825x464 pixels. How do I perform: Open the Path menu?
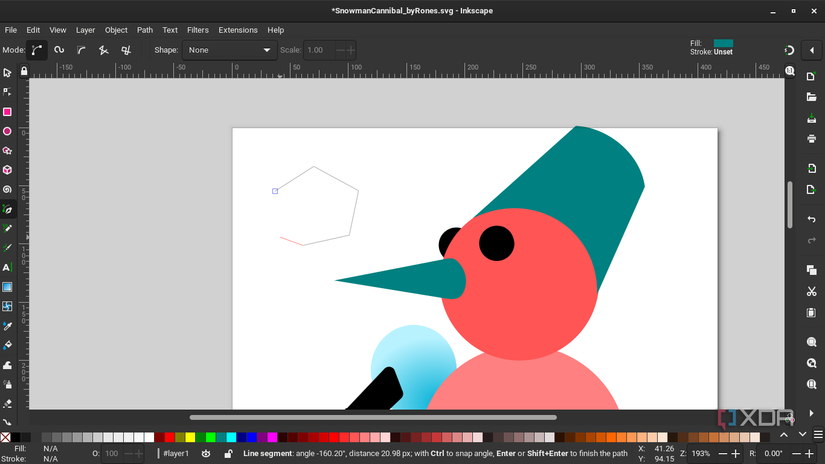click(145, 30)
